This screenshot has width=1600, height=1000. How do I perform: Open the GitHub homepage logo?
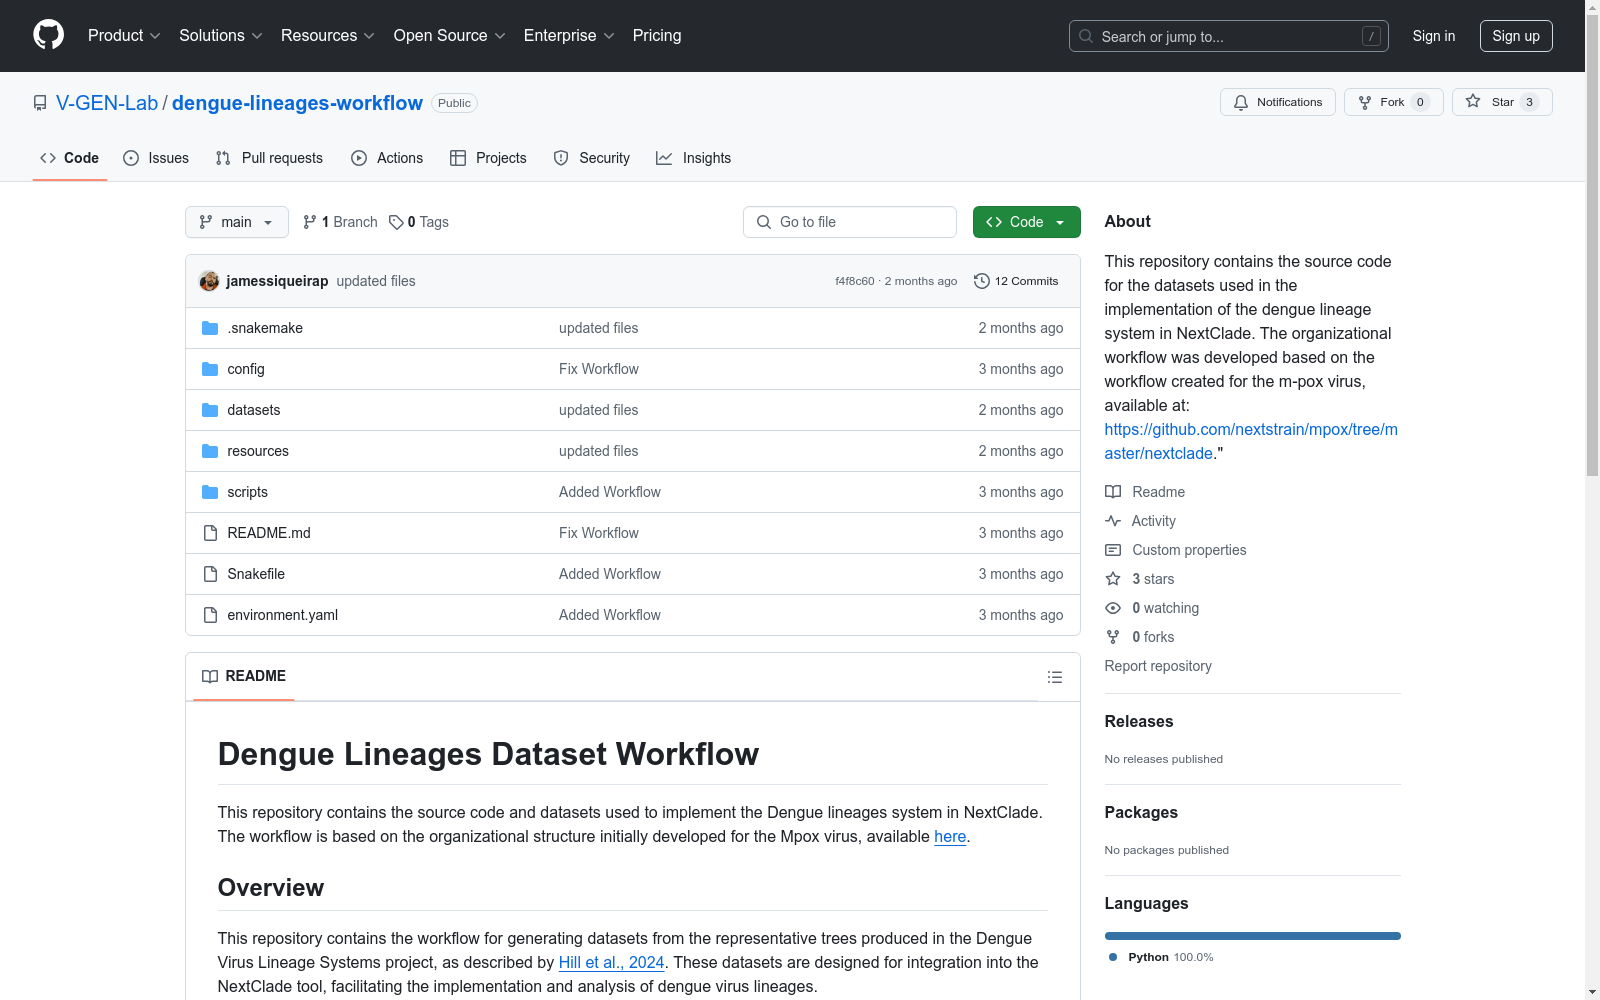point(48,35)
